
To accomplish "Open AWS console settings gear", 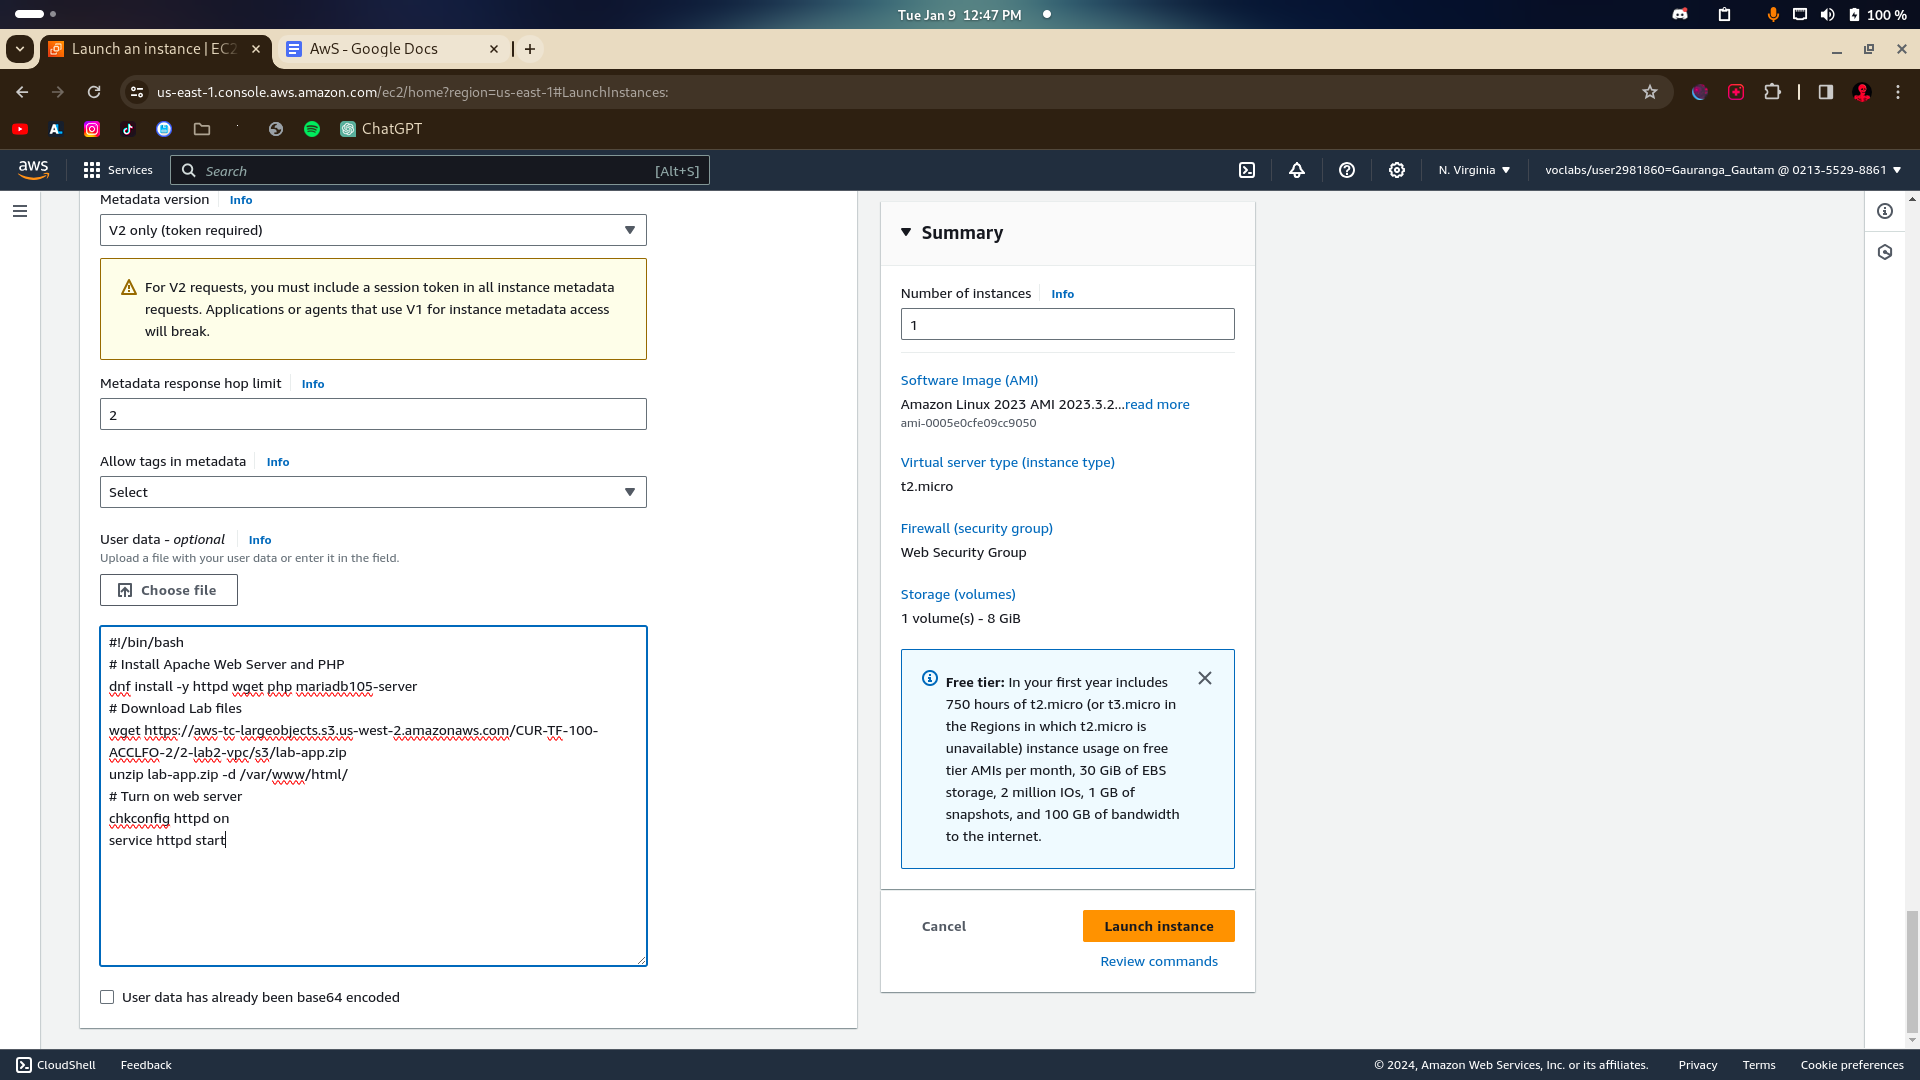I will point(1397,170).
